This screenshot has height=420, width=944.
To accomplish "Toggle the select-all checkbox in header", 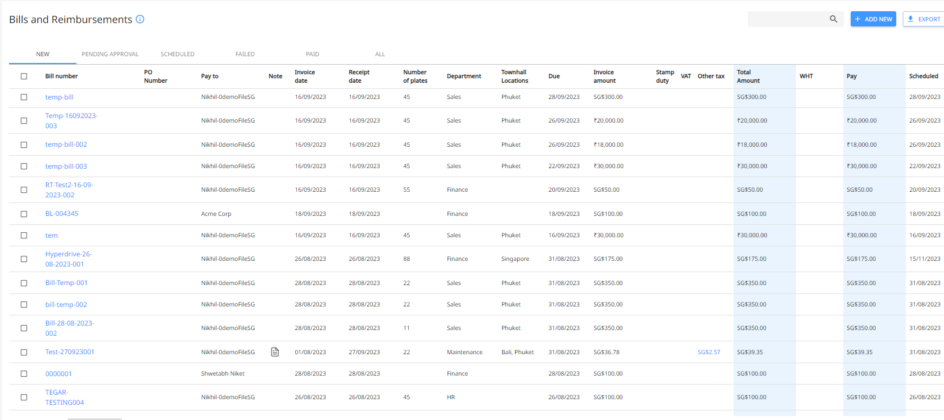I will (x=24, y=76).
